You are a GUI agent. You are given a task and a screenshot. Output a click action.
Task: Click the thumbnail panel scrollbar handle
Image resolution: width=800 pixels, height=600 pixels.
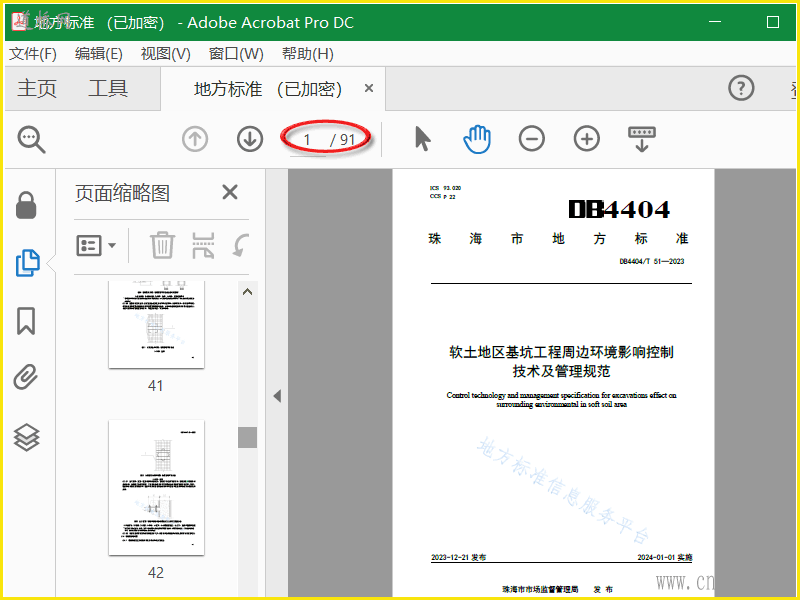coord(247,437)
